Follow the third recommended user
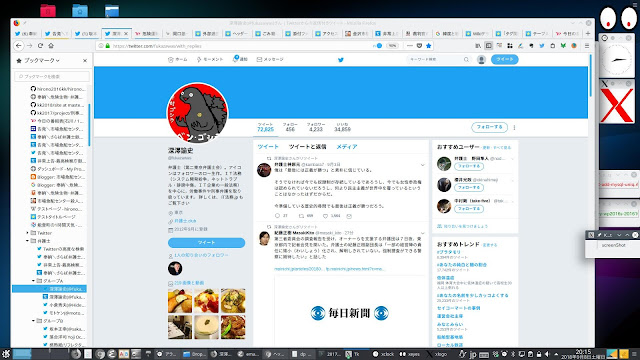Viewport: 640px width, 360px height. (x=469, y=209)
